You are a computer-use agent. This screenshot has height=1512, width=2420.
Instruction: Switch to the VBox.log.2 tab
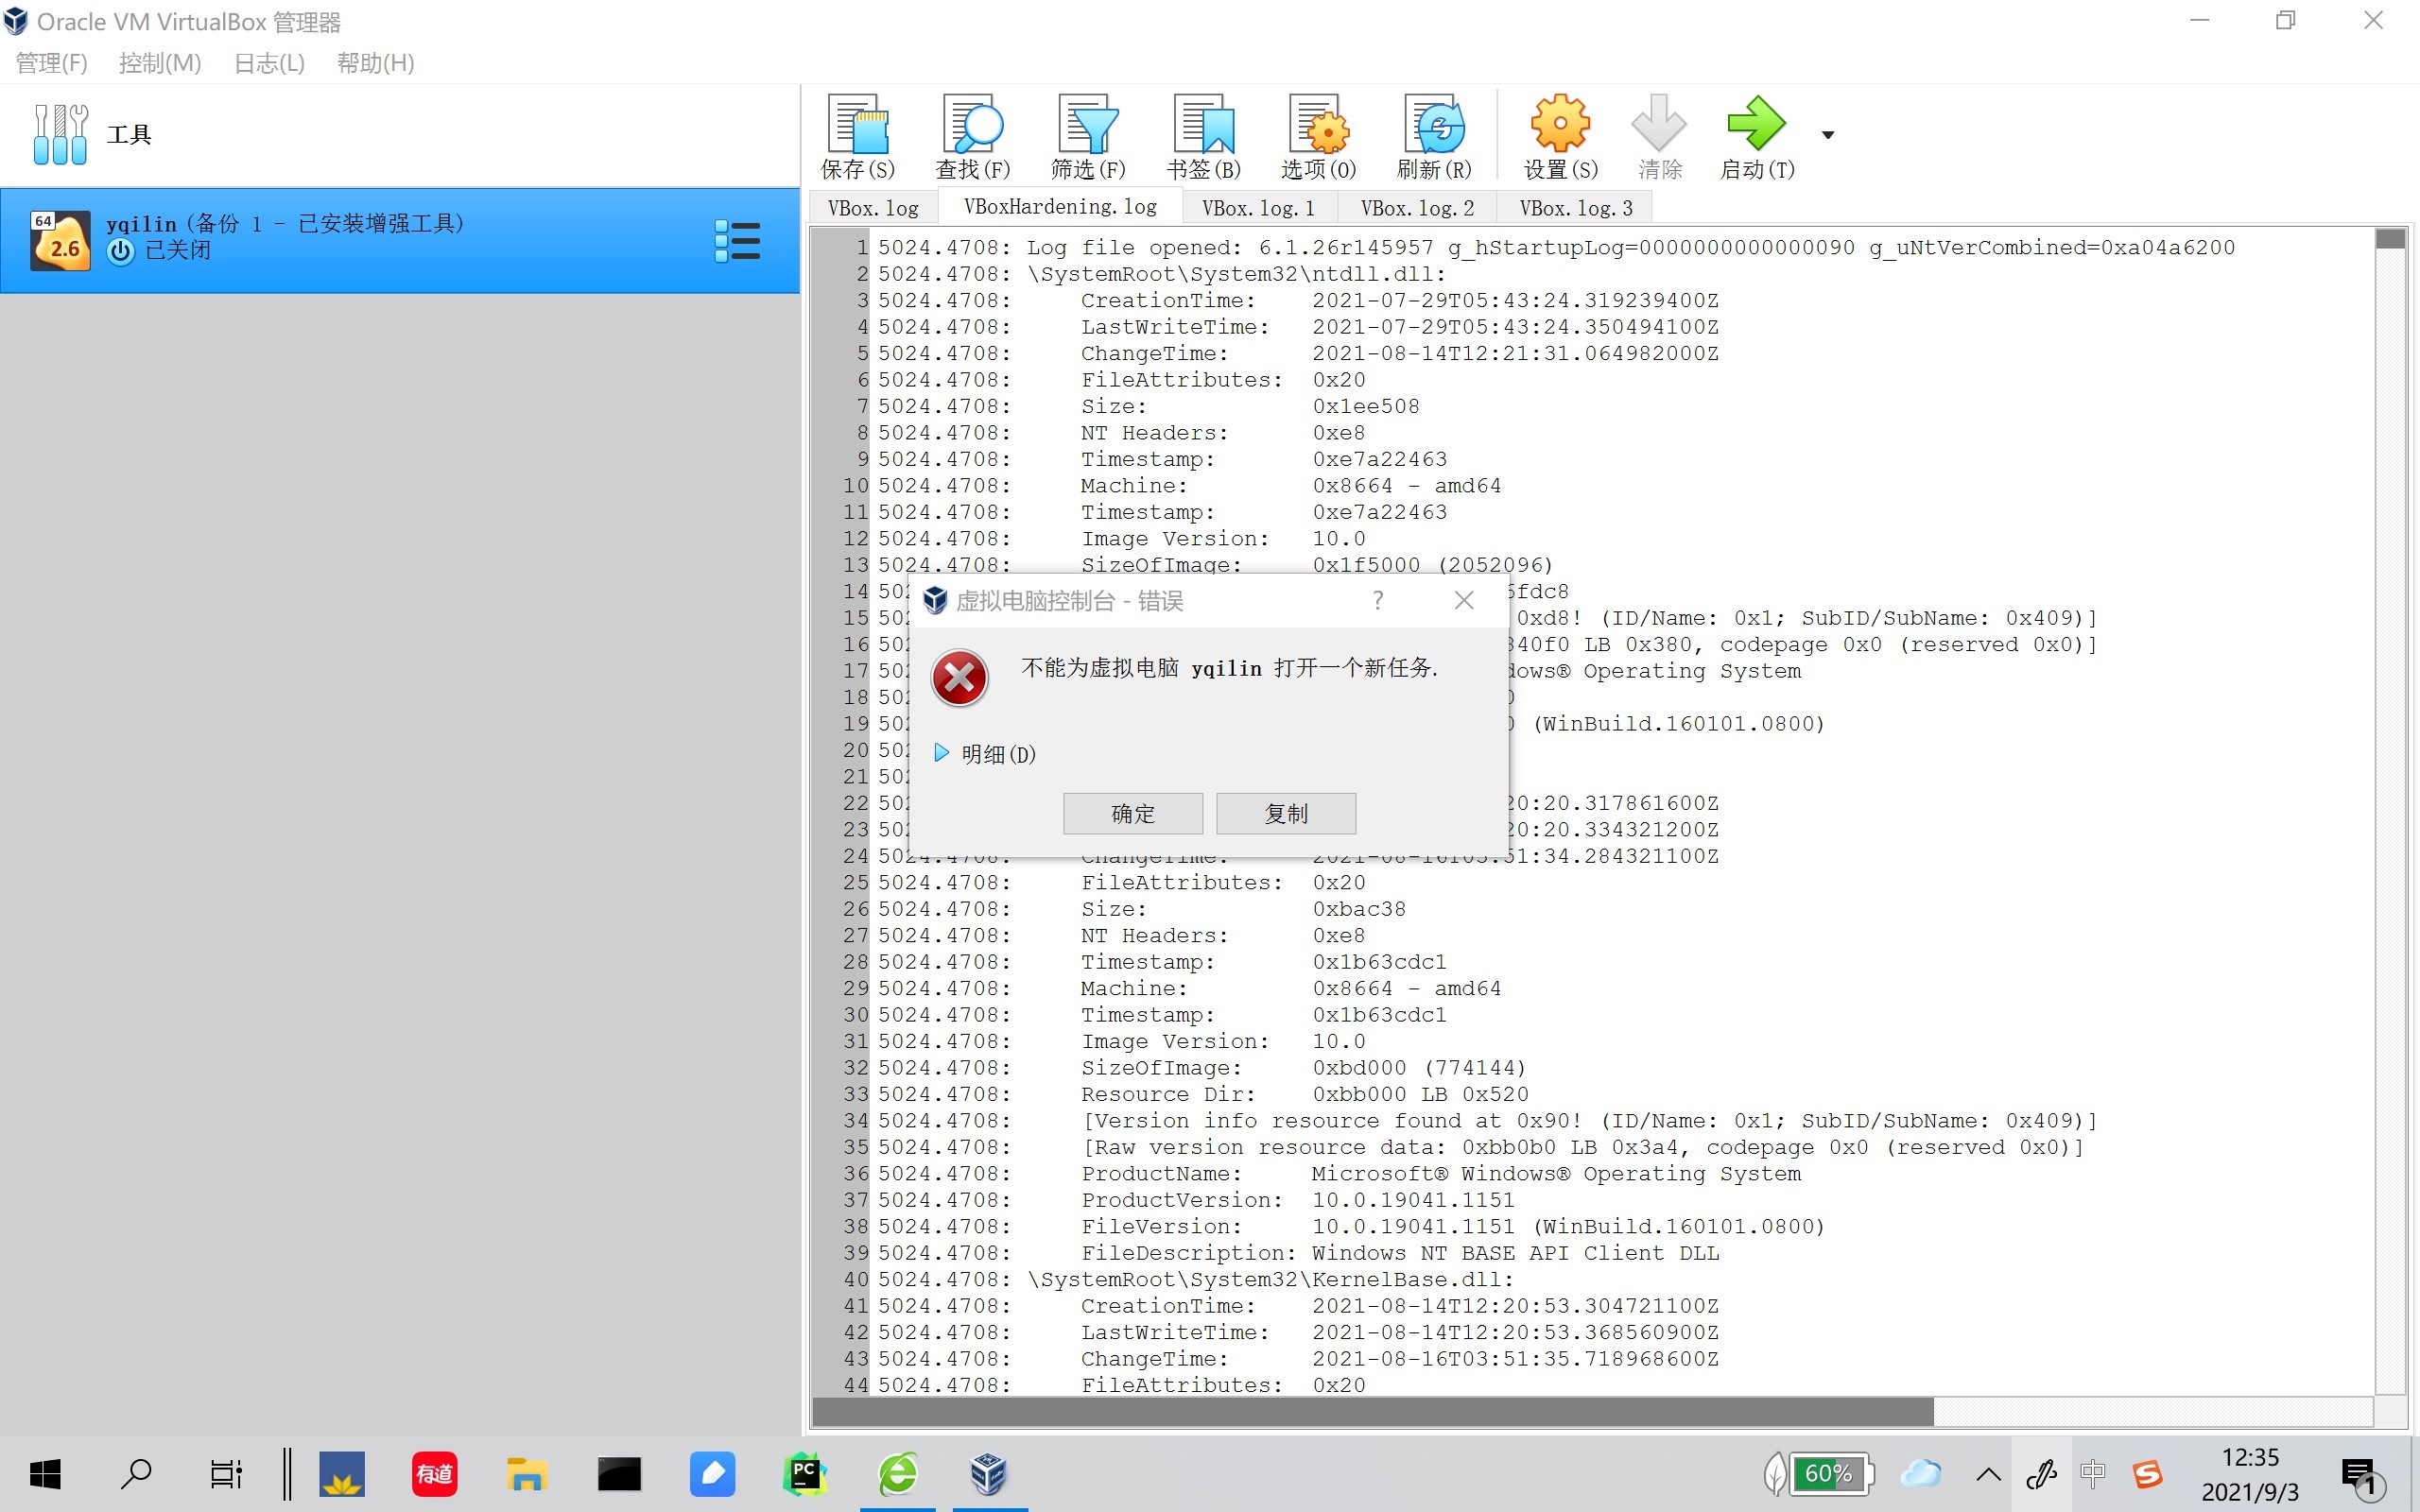pyautogui.click(x=1416, y=208)
